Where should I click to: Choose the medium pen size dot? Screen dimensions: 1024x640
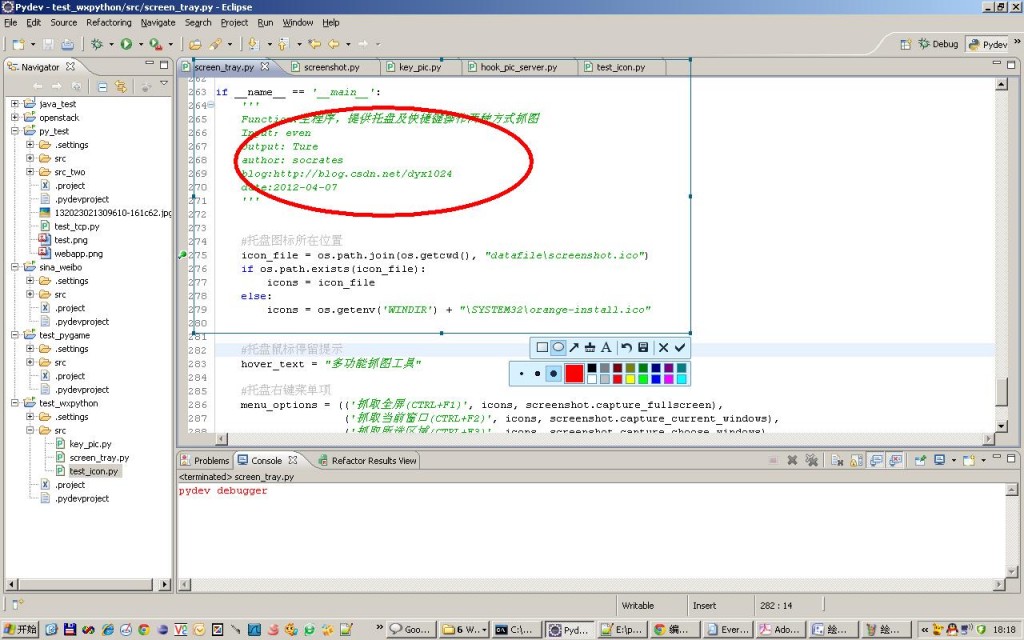point(537,374)
